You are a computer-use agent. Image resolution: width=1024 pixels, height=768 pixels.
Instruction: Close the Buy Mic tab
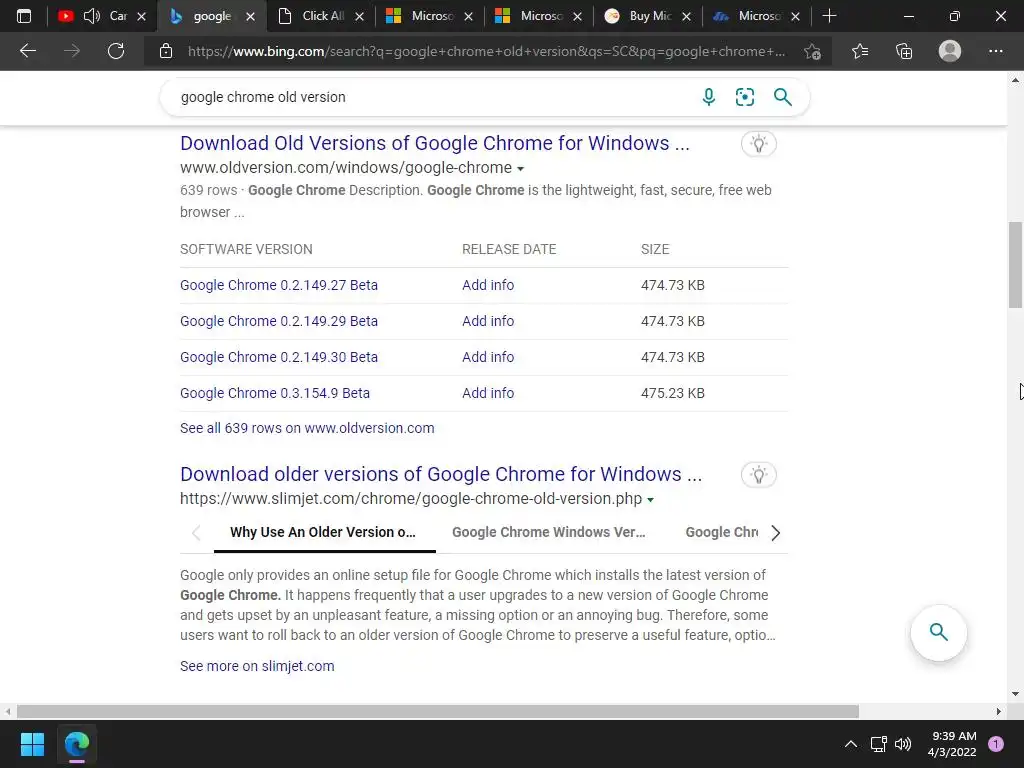coord(686,16)
